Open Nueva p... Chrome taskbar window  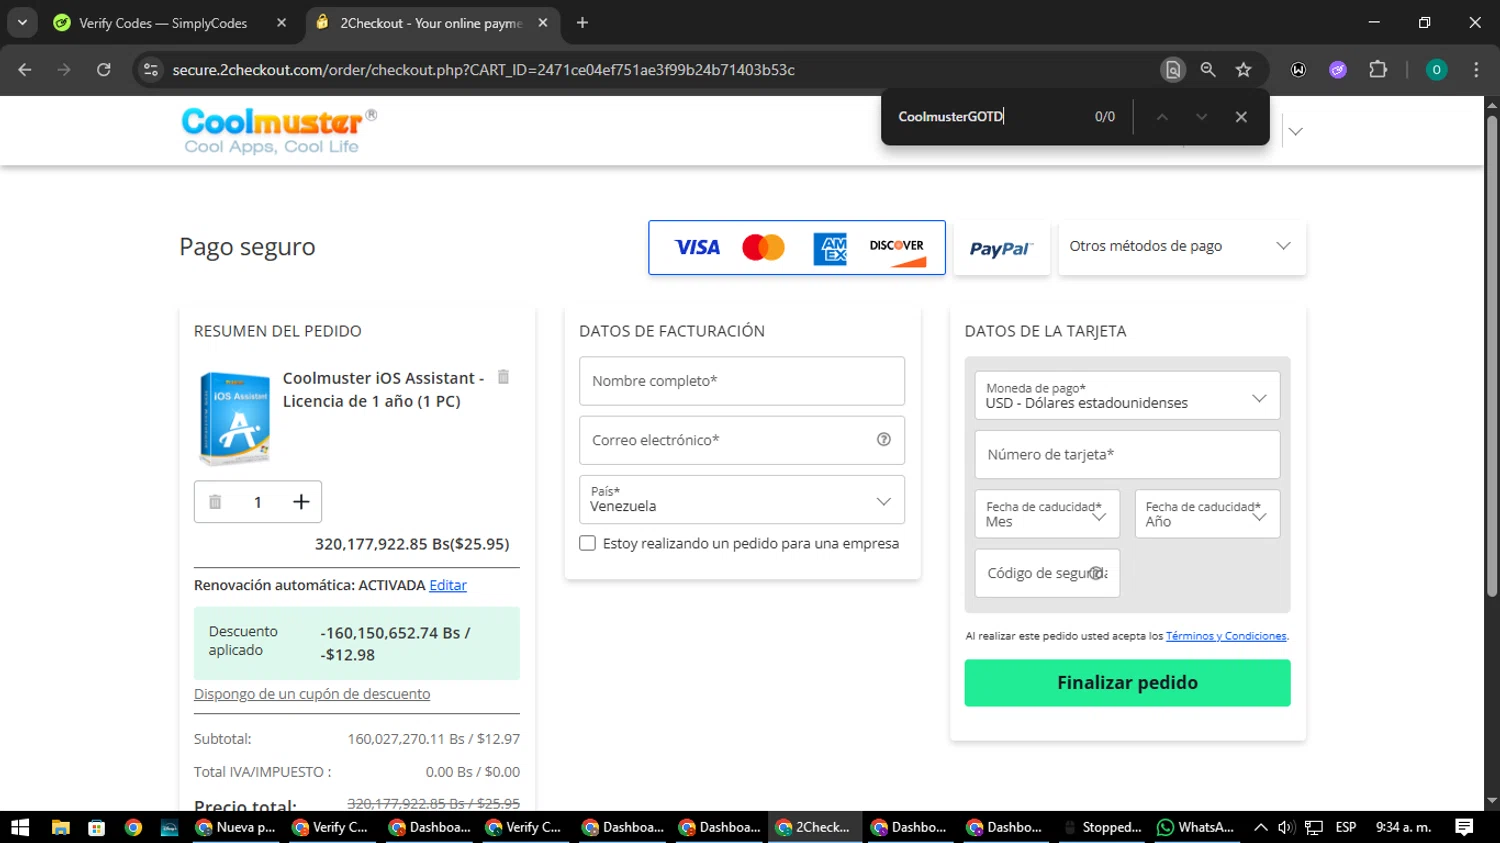pos(236,827)
